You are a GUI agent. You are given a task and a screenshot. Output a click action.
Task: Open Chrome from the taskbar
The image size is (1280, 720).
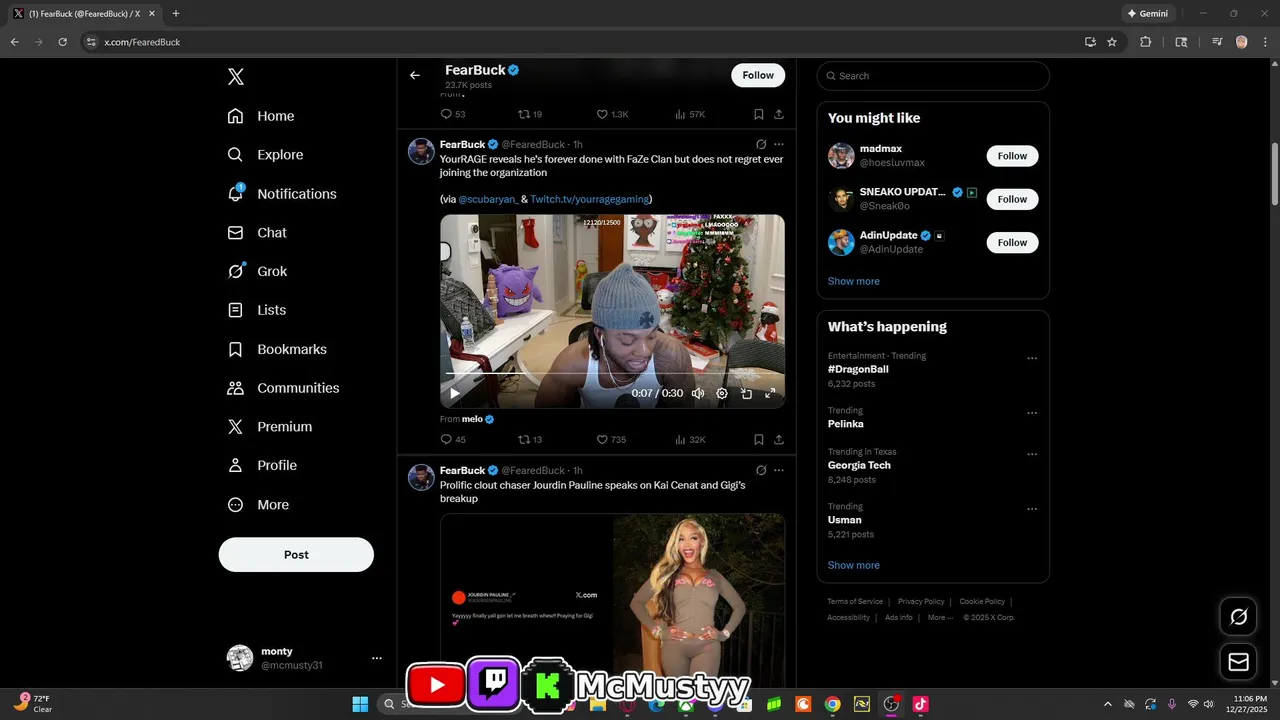pyautogui.click(x=832, y=704)
